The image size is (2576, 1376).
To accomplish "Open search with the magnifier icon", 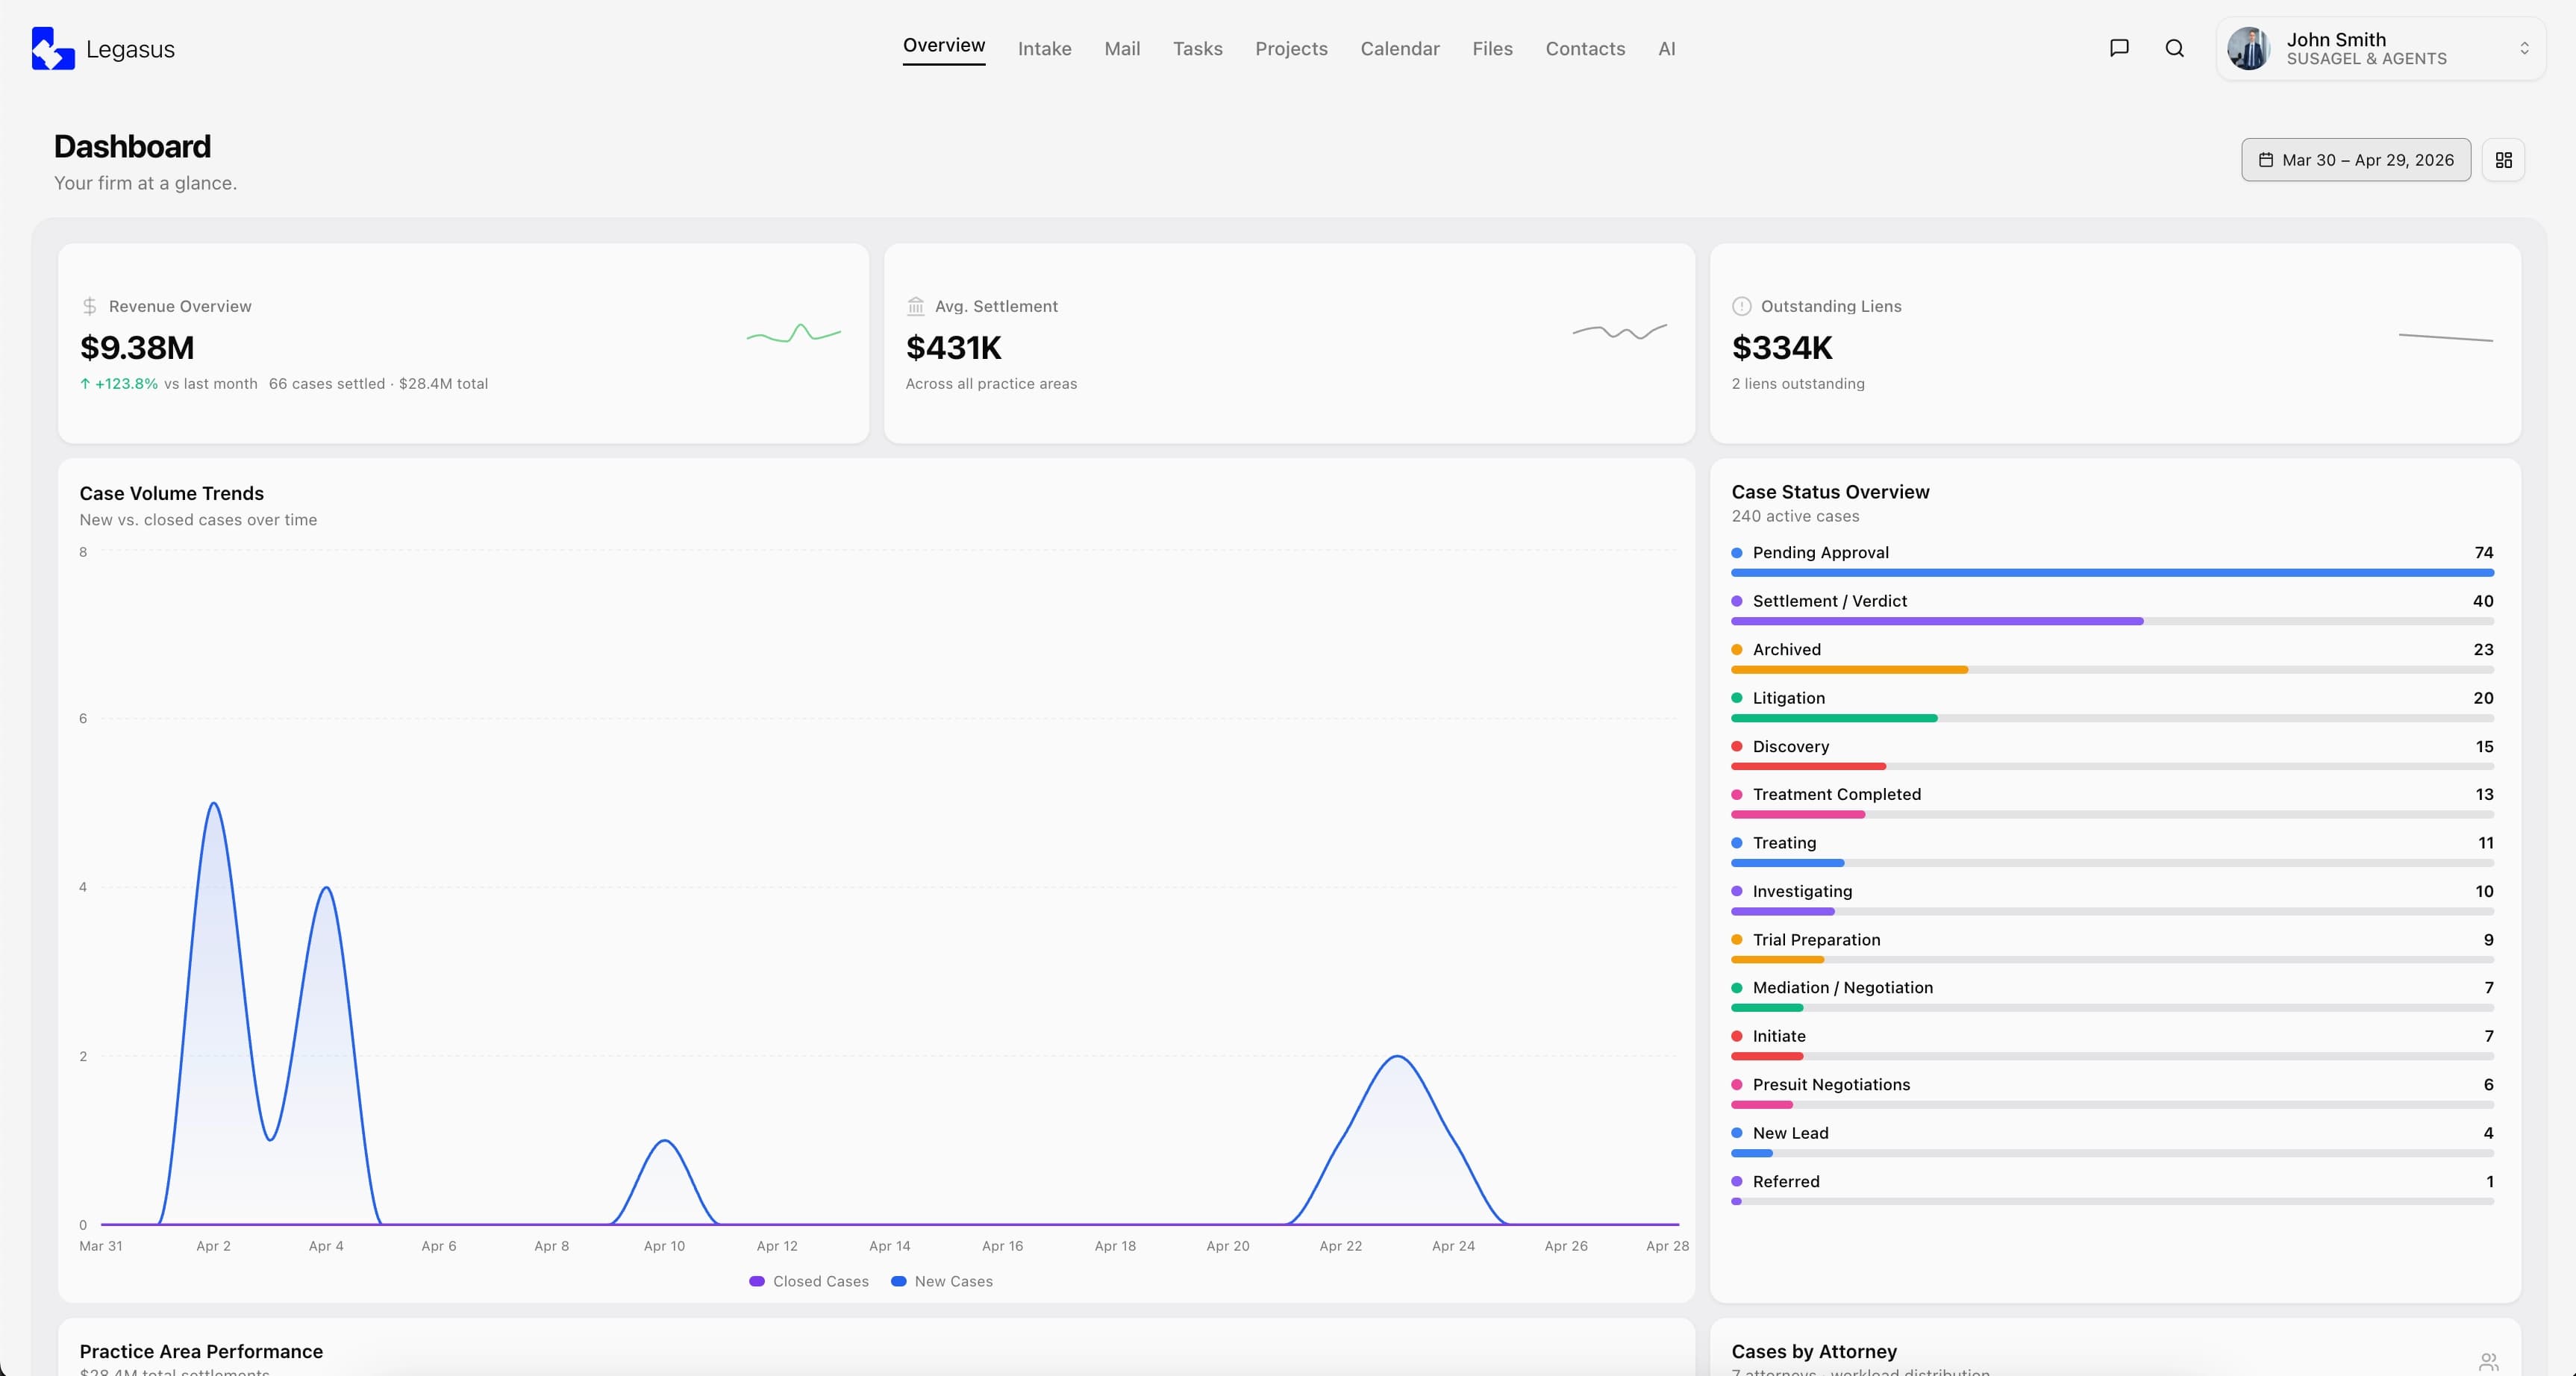I will click(x=2174, y=48).
